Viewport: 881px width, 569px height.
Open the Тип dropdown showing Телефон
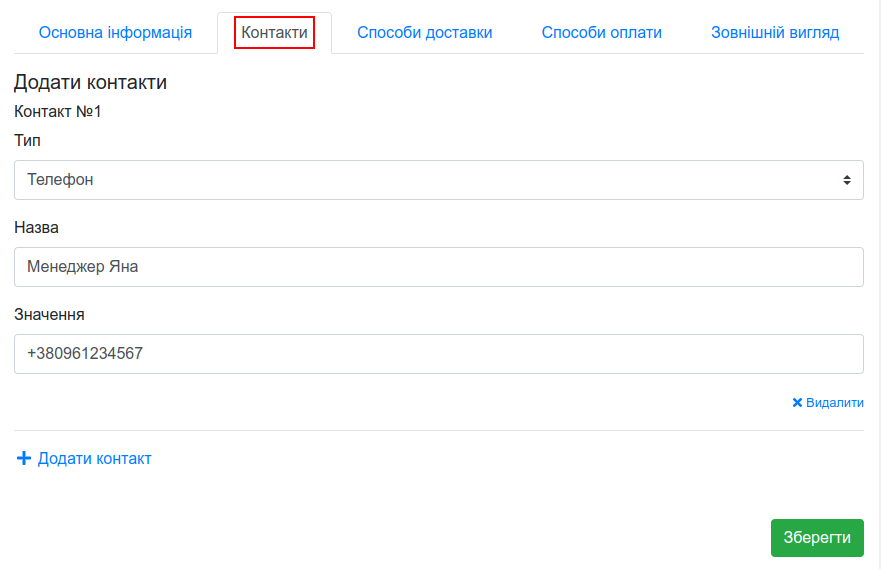438,180
